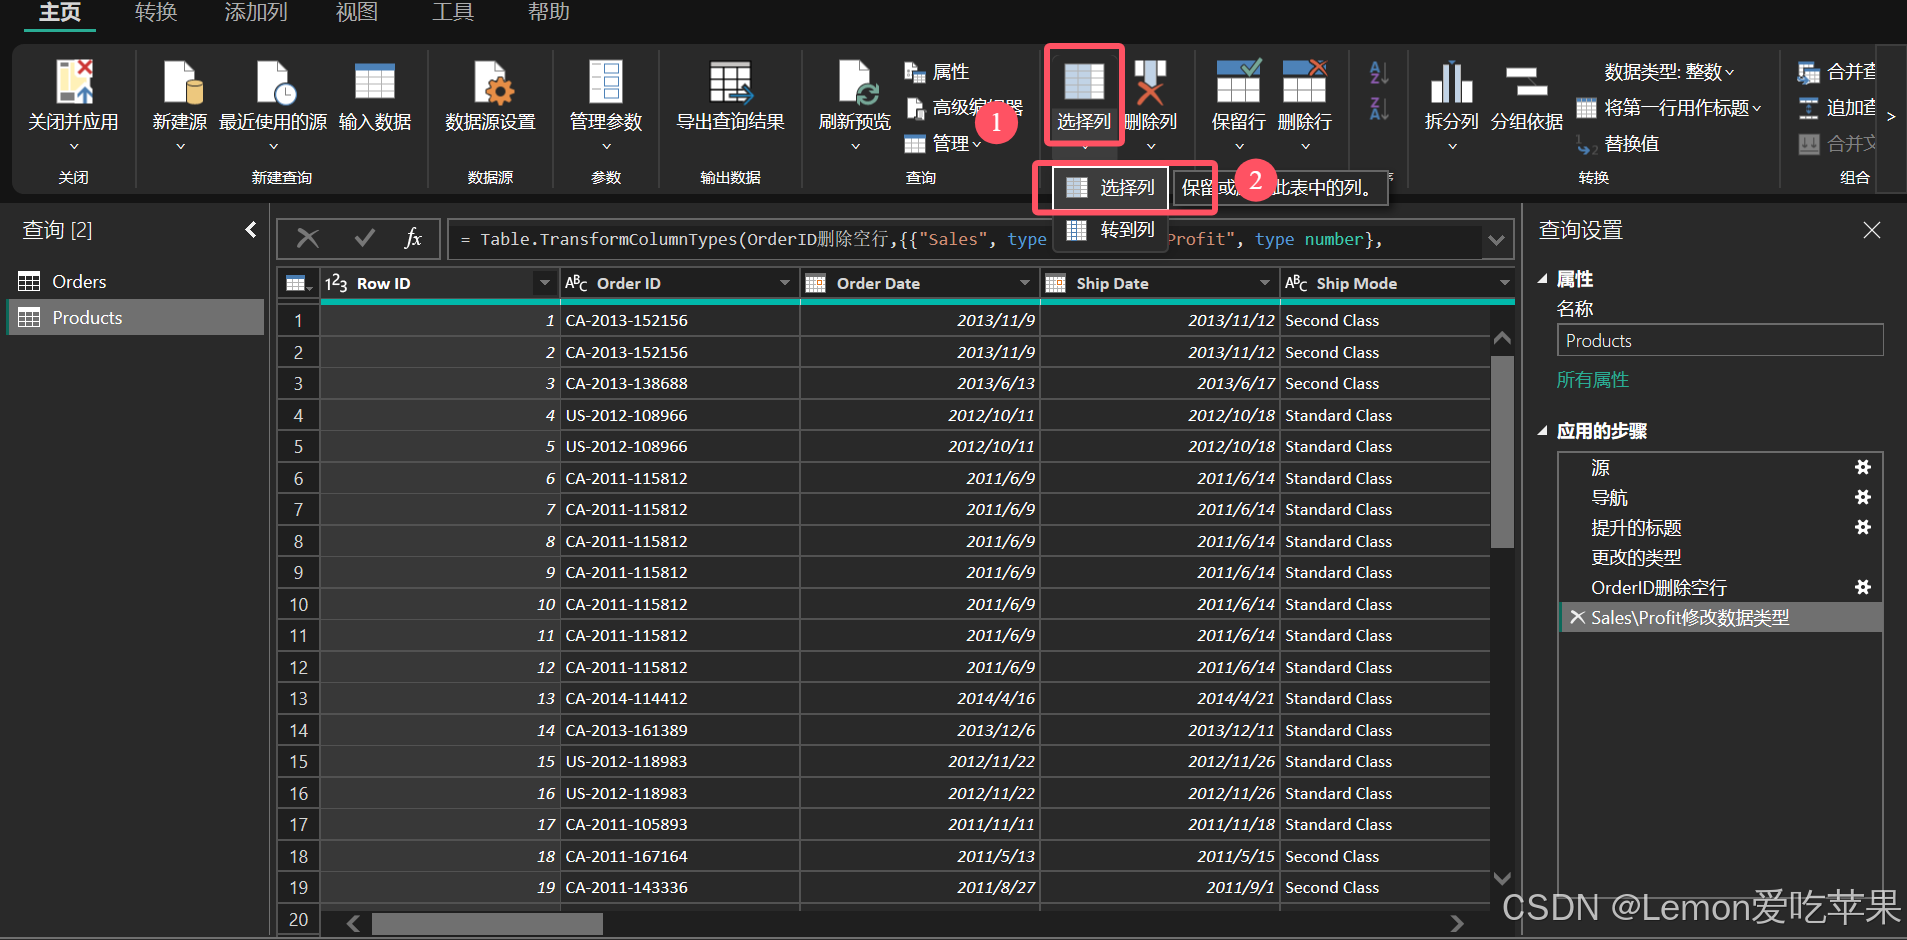Click Replace Values (替换值)
Viewport: 1907px width, 940px height.
click(1618, 144)
